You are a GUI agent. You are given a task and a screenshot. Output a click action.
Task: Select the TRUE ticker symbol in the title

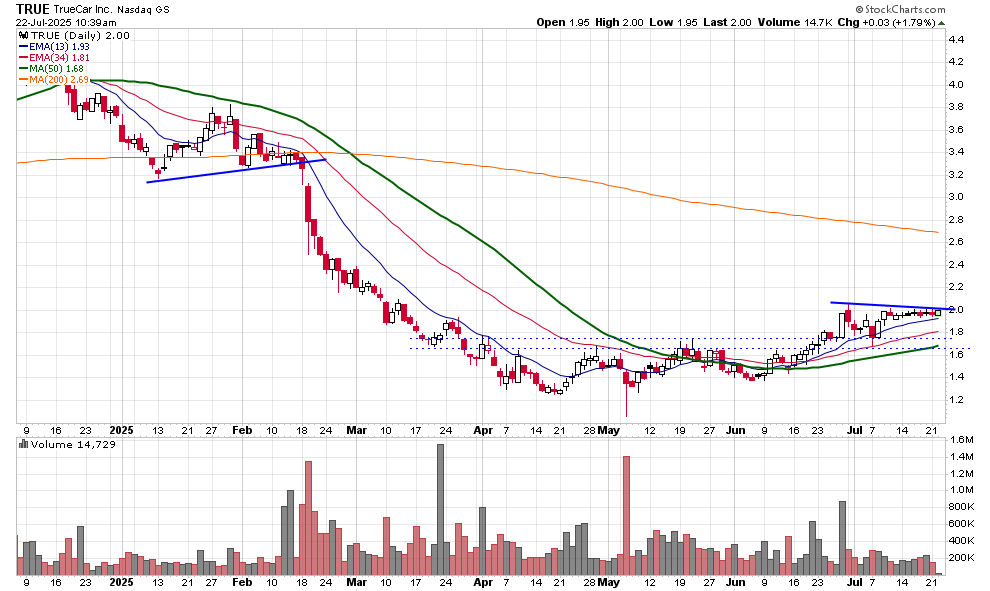coord(31,9)
